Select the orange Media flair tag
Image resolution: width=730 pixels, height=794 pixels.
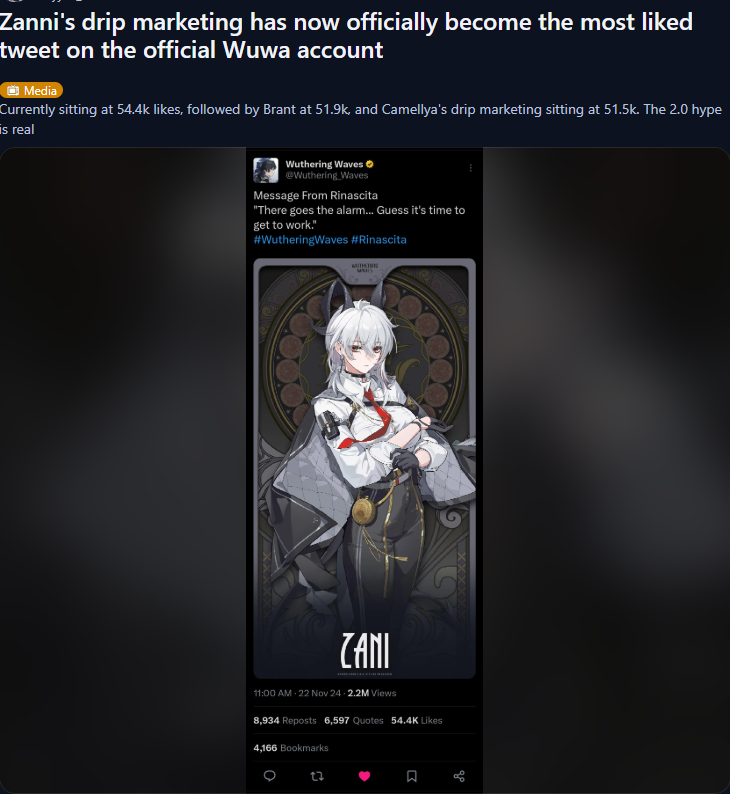[31, 90]
